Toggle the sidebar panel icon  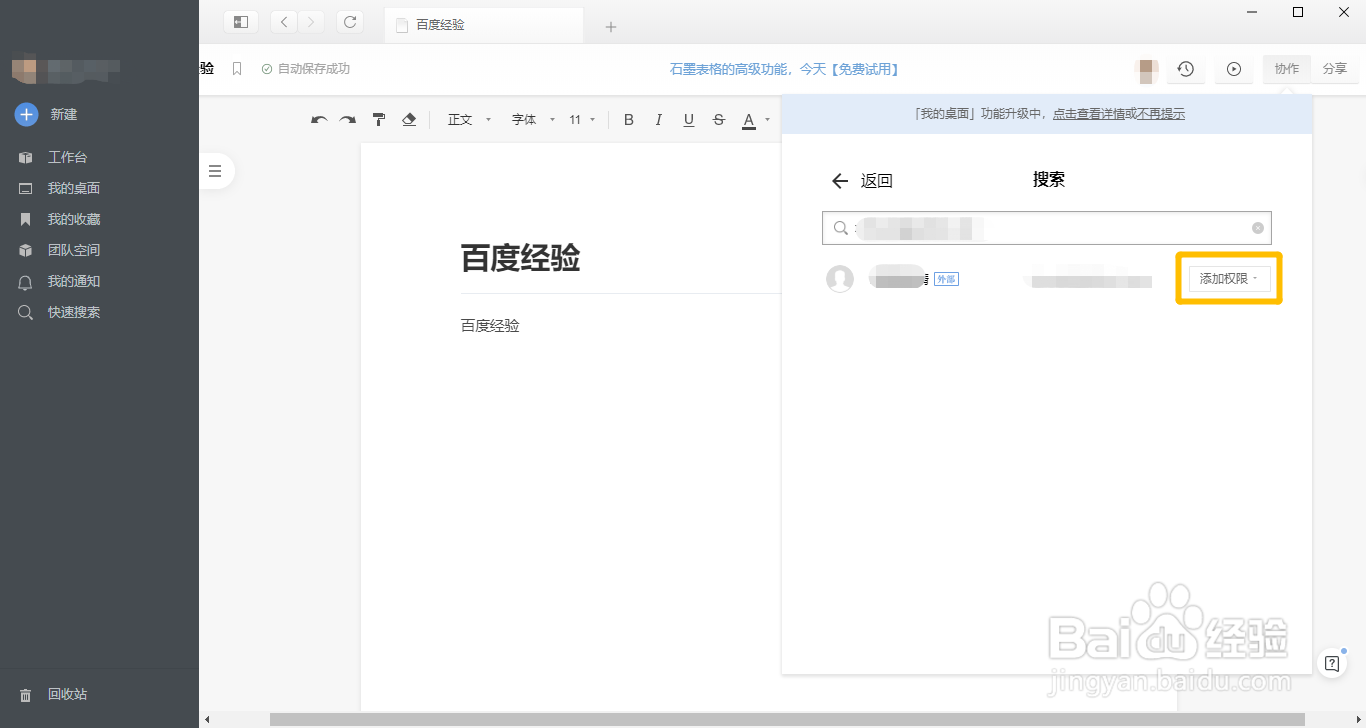click(241, 22)
